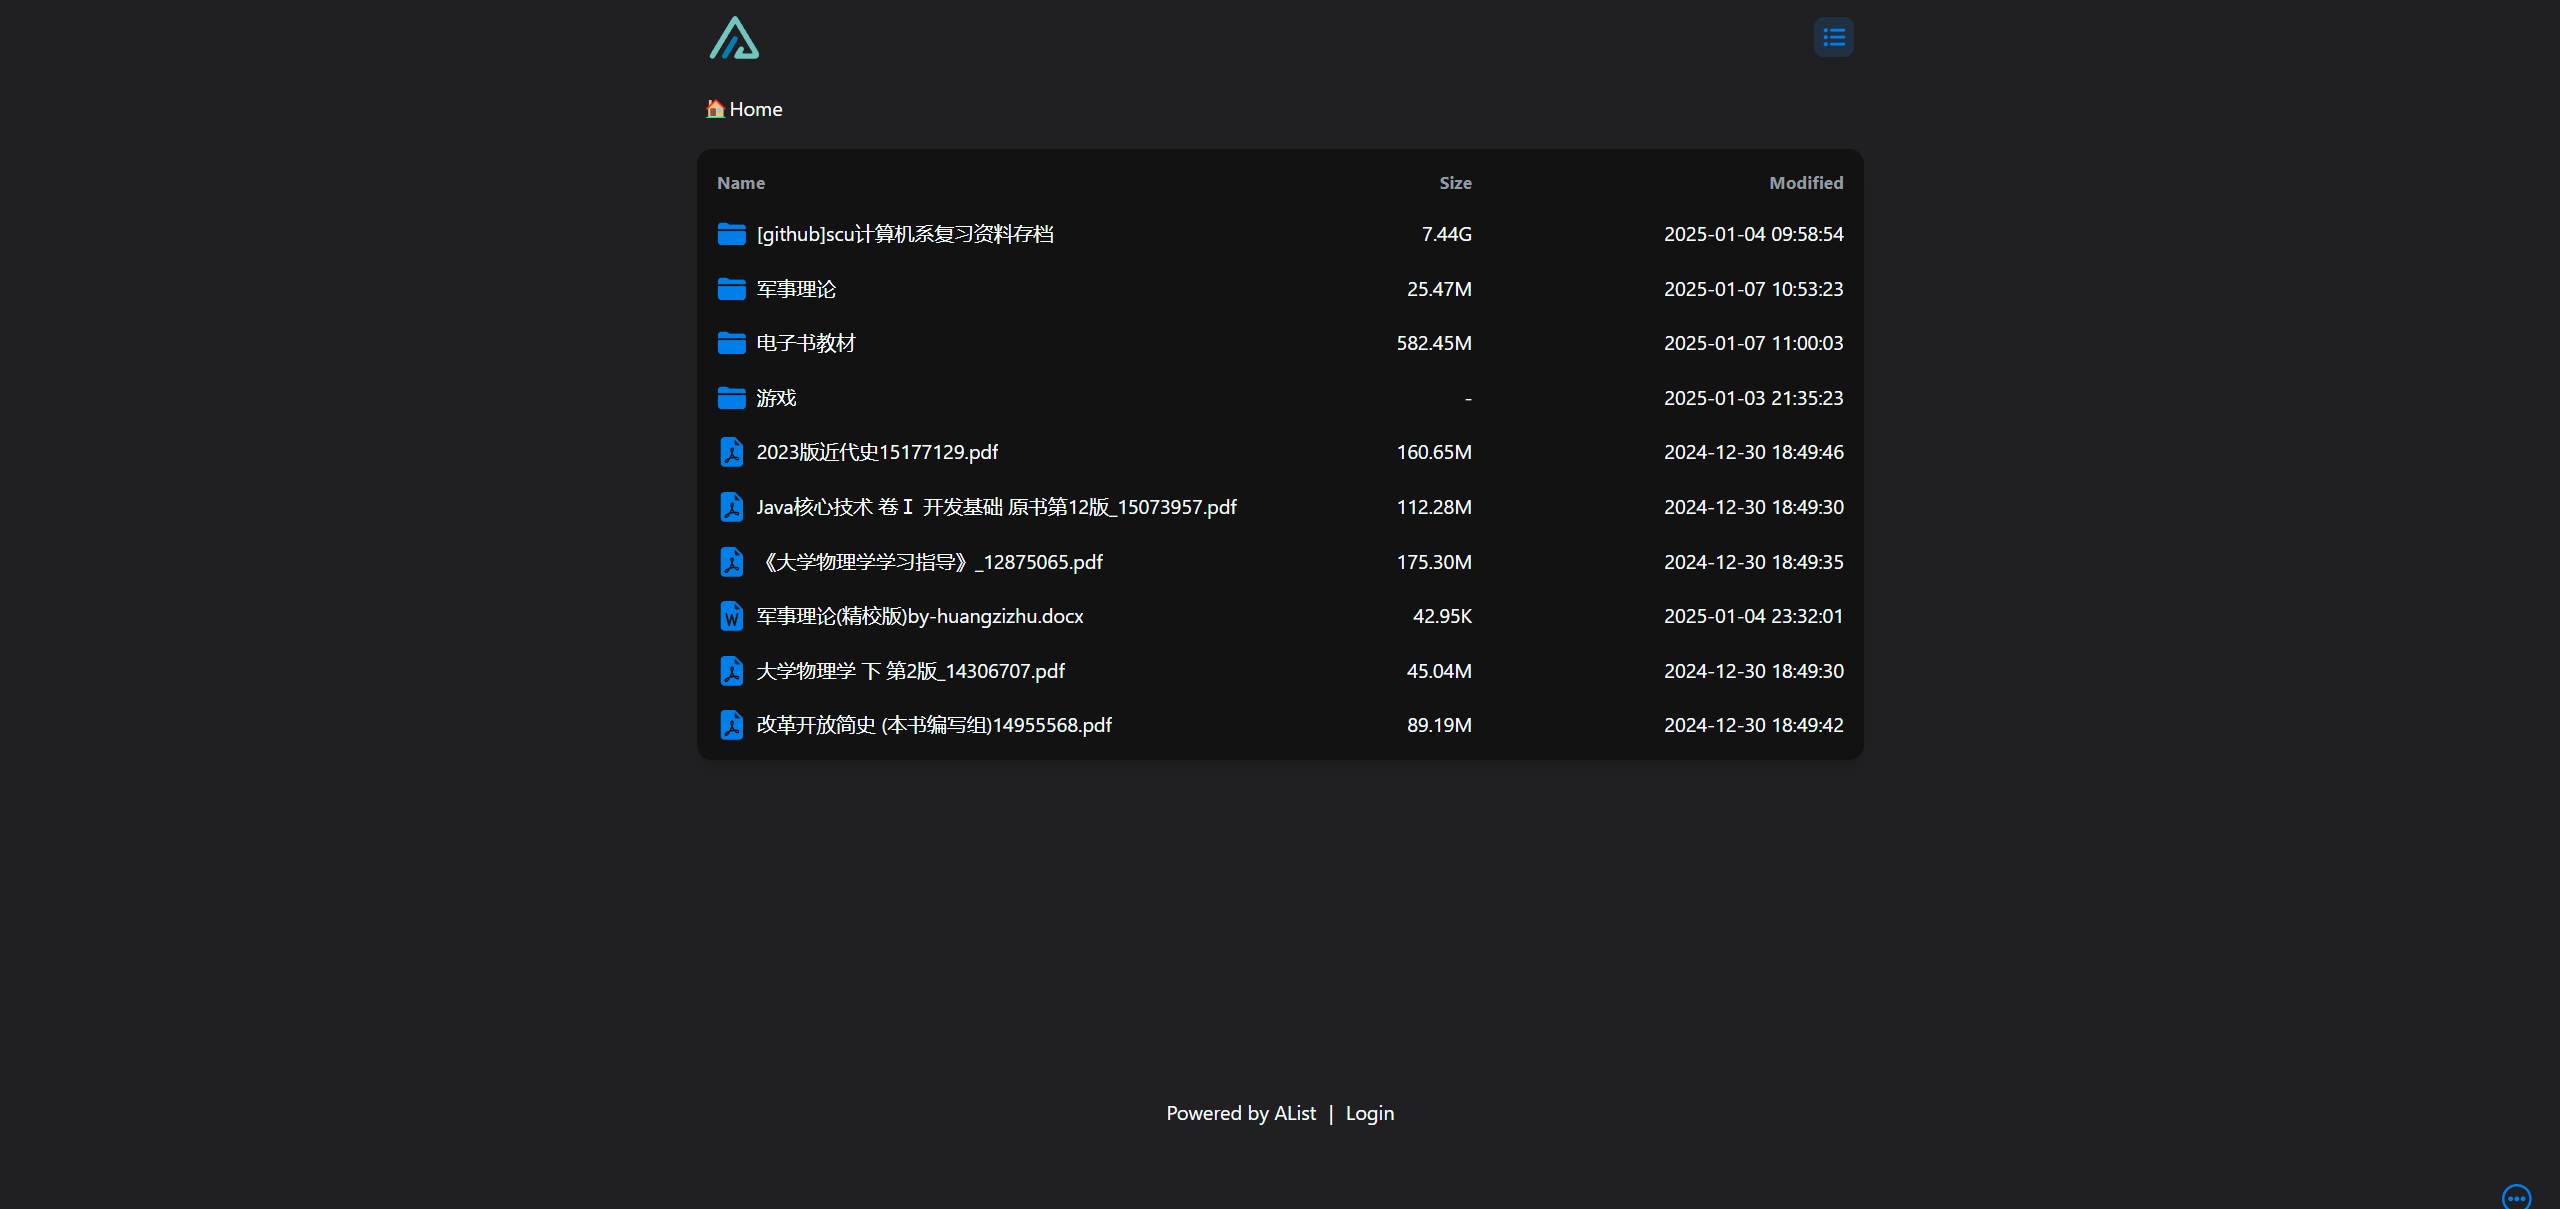Open 《大学物理学学习指导》_12875065.pdf file
This screenshot has height=1209, width=2560.
click(930, 562)
